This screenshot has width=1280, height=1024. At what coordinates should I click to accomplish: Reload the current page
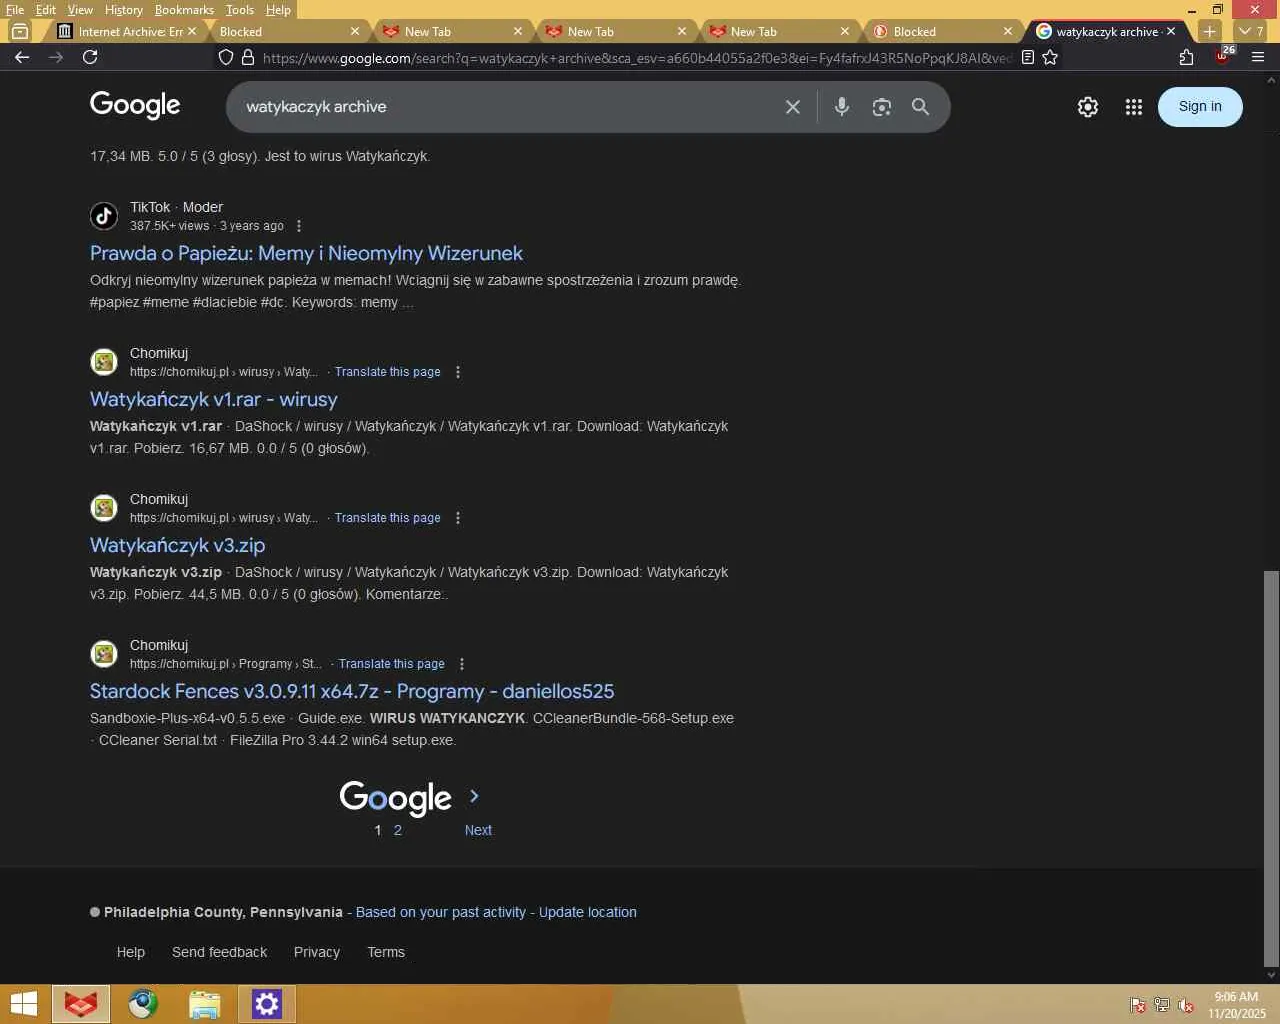[x=90, y=57]
